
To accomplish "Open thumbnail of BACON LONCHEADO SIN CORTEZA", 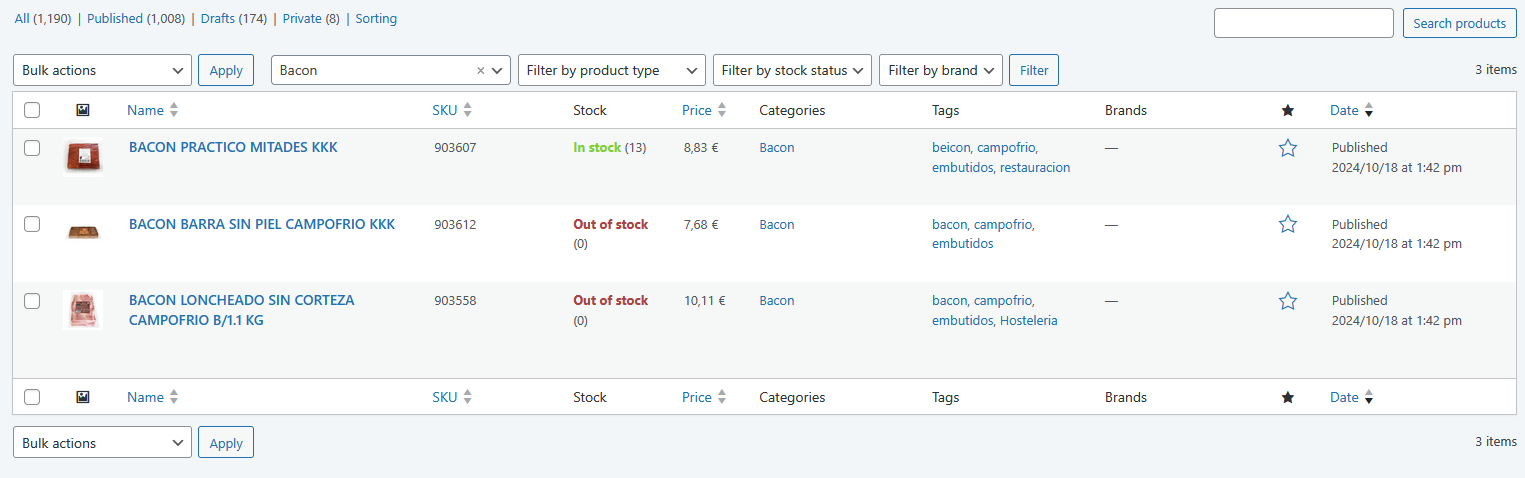I will [83, 310].
